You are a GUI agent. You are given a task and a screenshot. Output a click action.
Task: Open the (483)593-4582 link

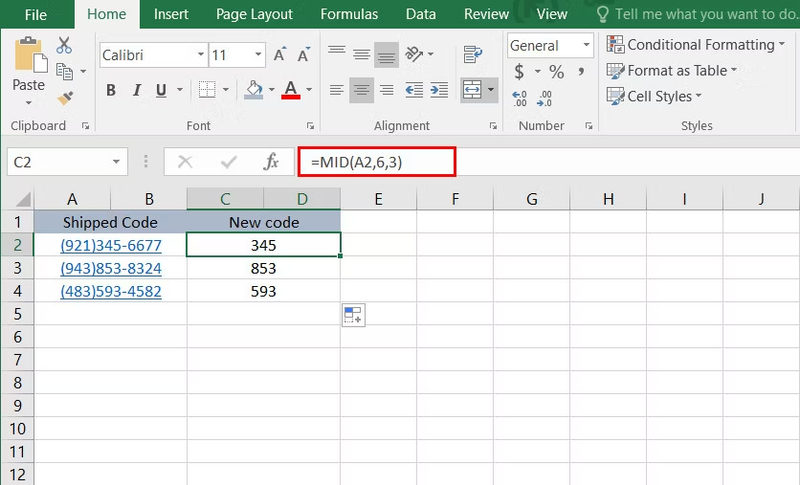click(x=111, y=291)
